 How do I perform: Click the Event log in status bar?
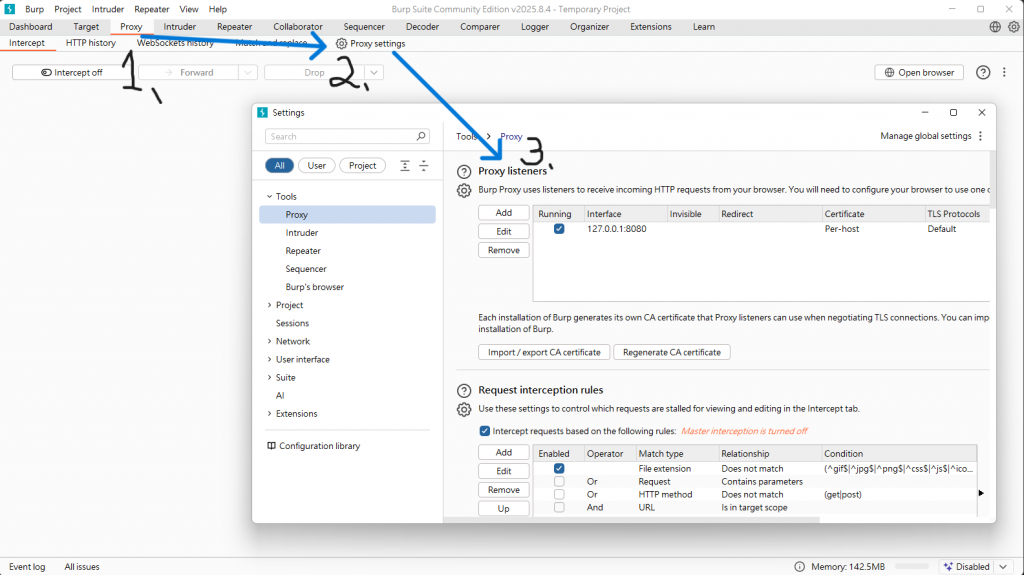tap(27, 567)
